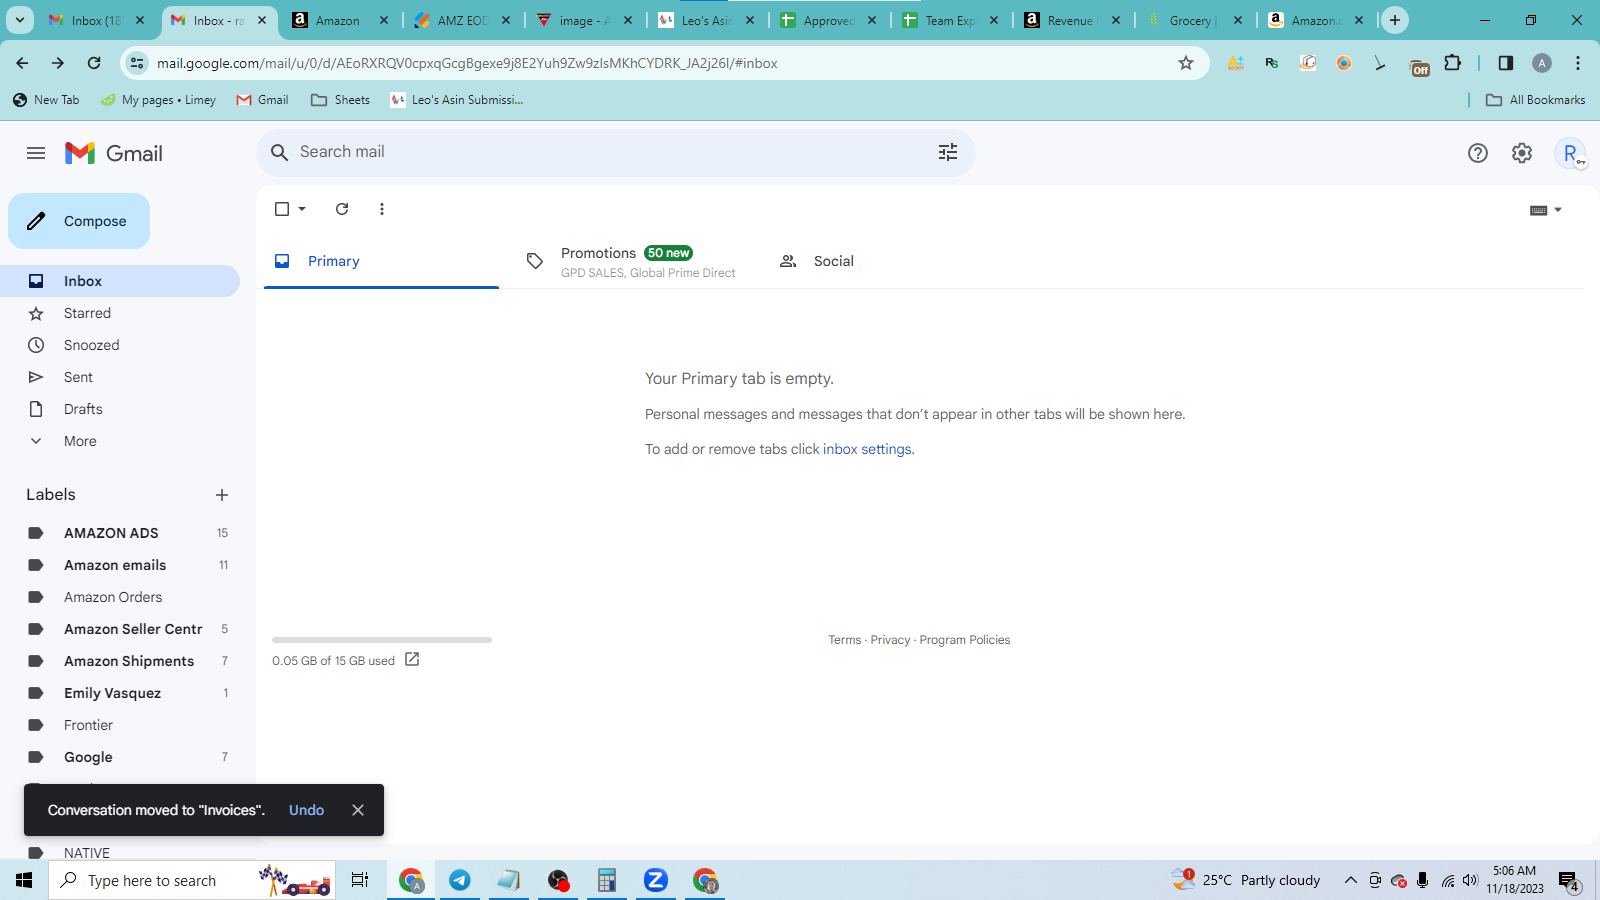Switch to the Social tab

886,261
